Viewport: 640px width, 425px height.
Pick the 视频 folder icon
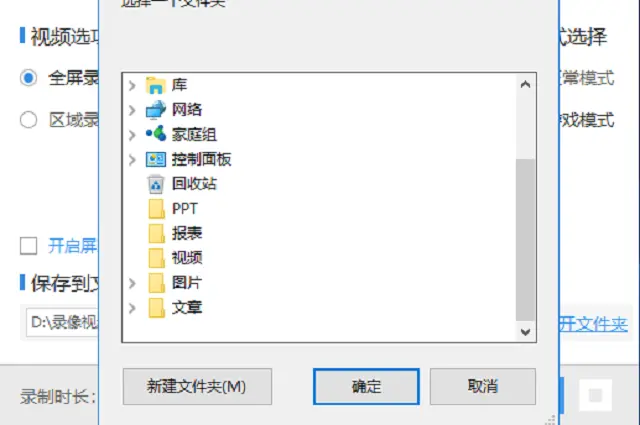coord(156,258)
